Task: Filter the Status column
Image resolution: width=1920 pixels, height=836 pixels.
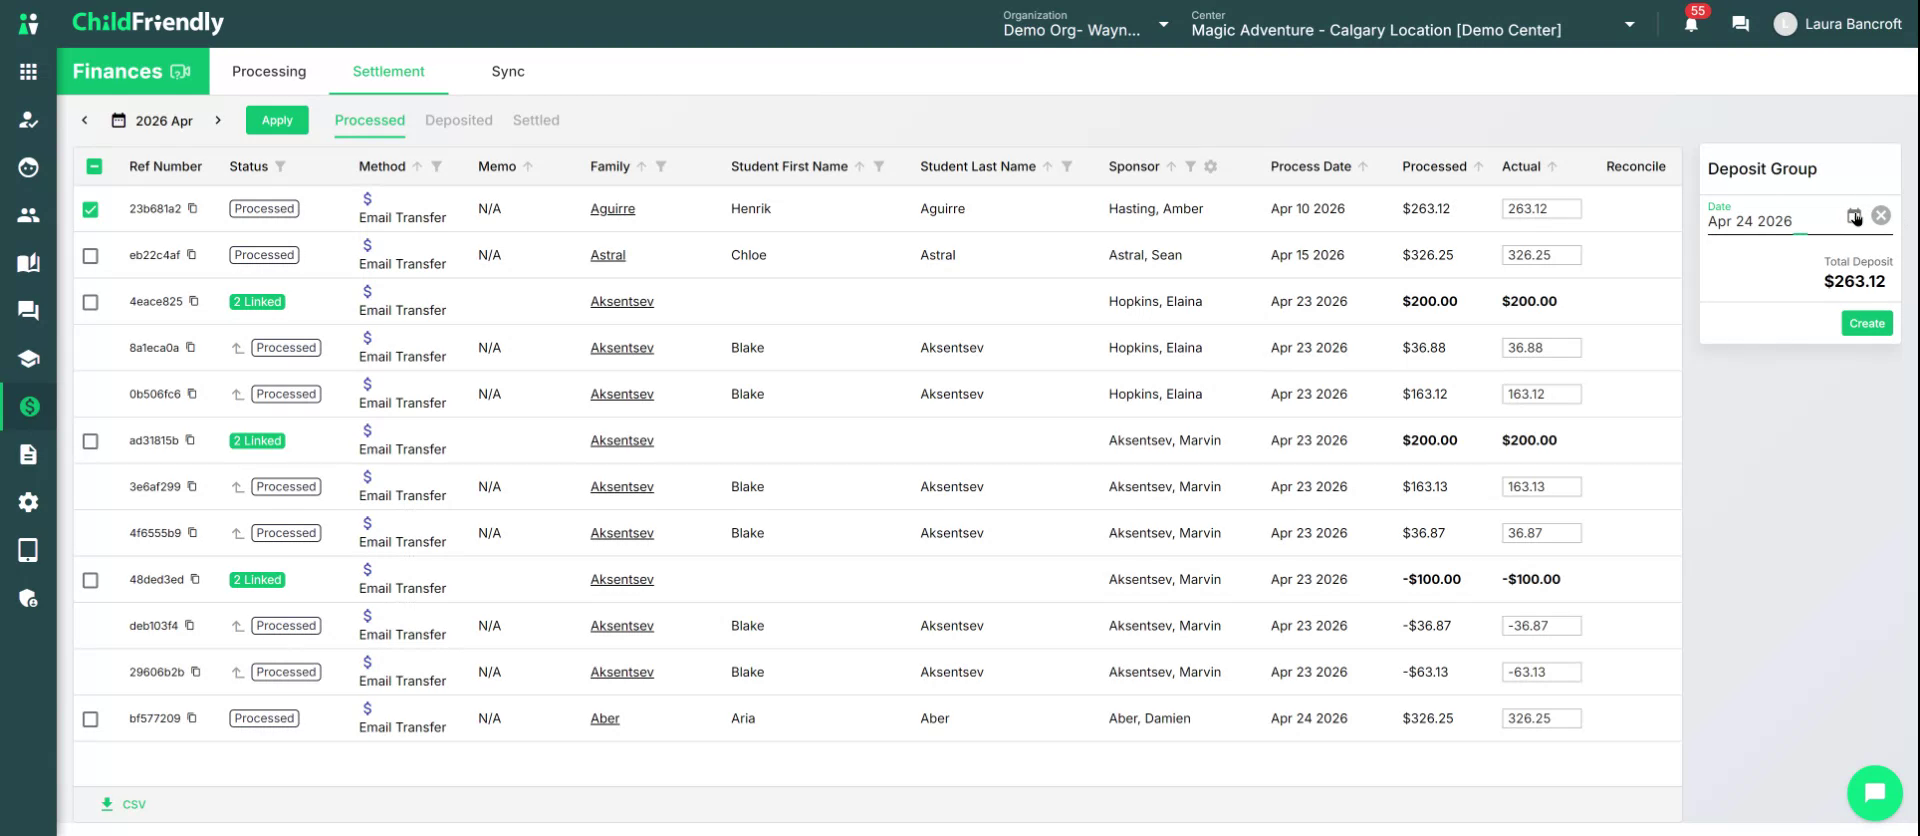Action: click(280, 167)
